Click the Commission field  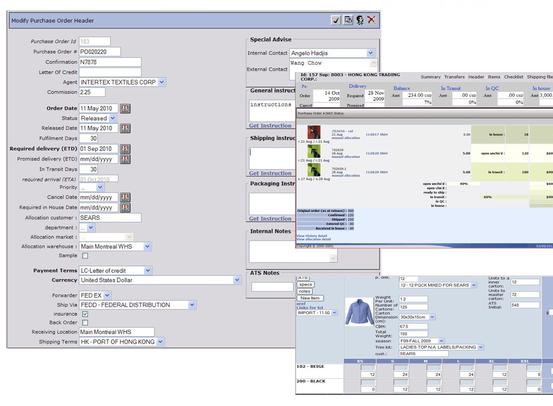92,92
